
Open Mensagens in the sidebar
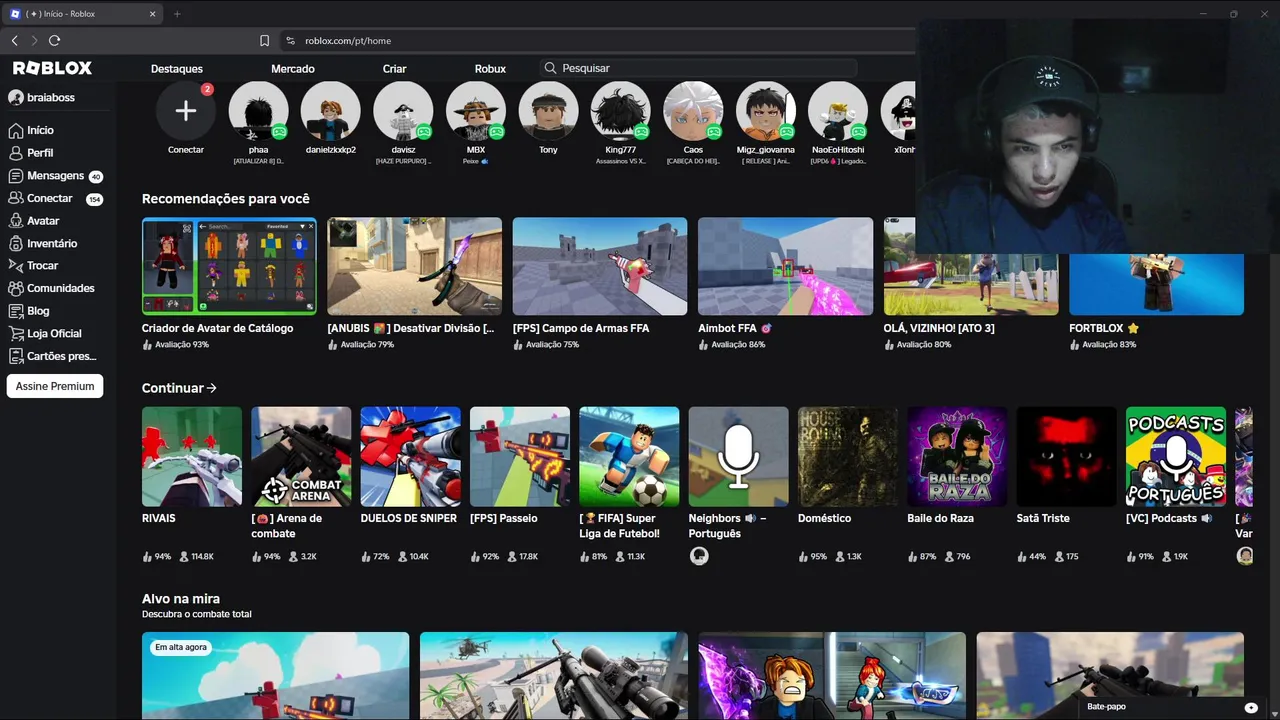point(55,176)
